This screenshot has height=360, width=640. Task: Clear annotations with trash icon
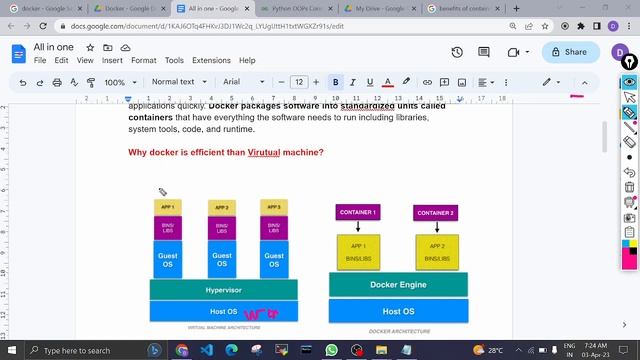pyautogui.click(x=629, y=187)
